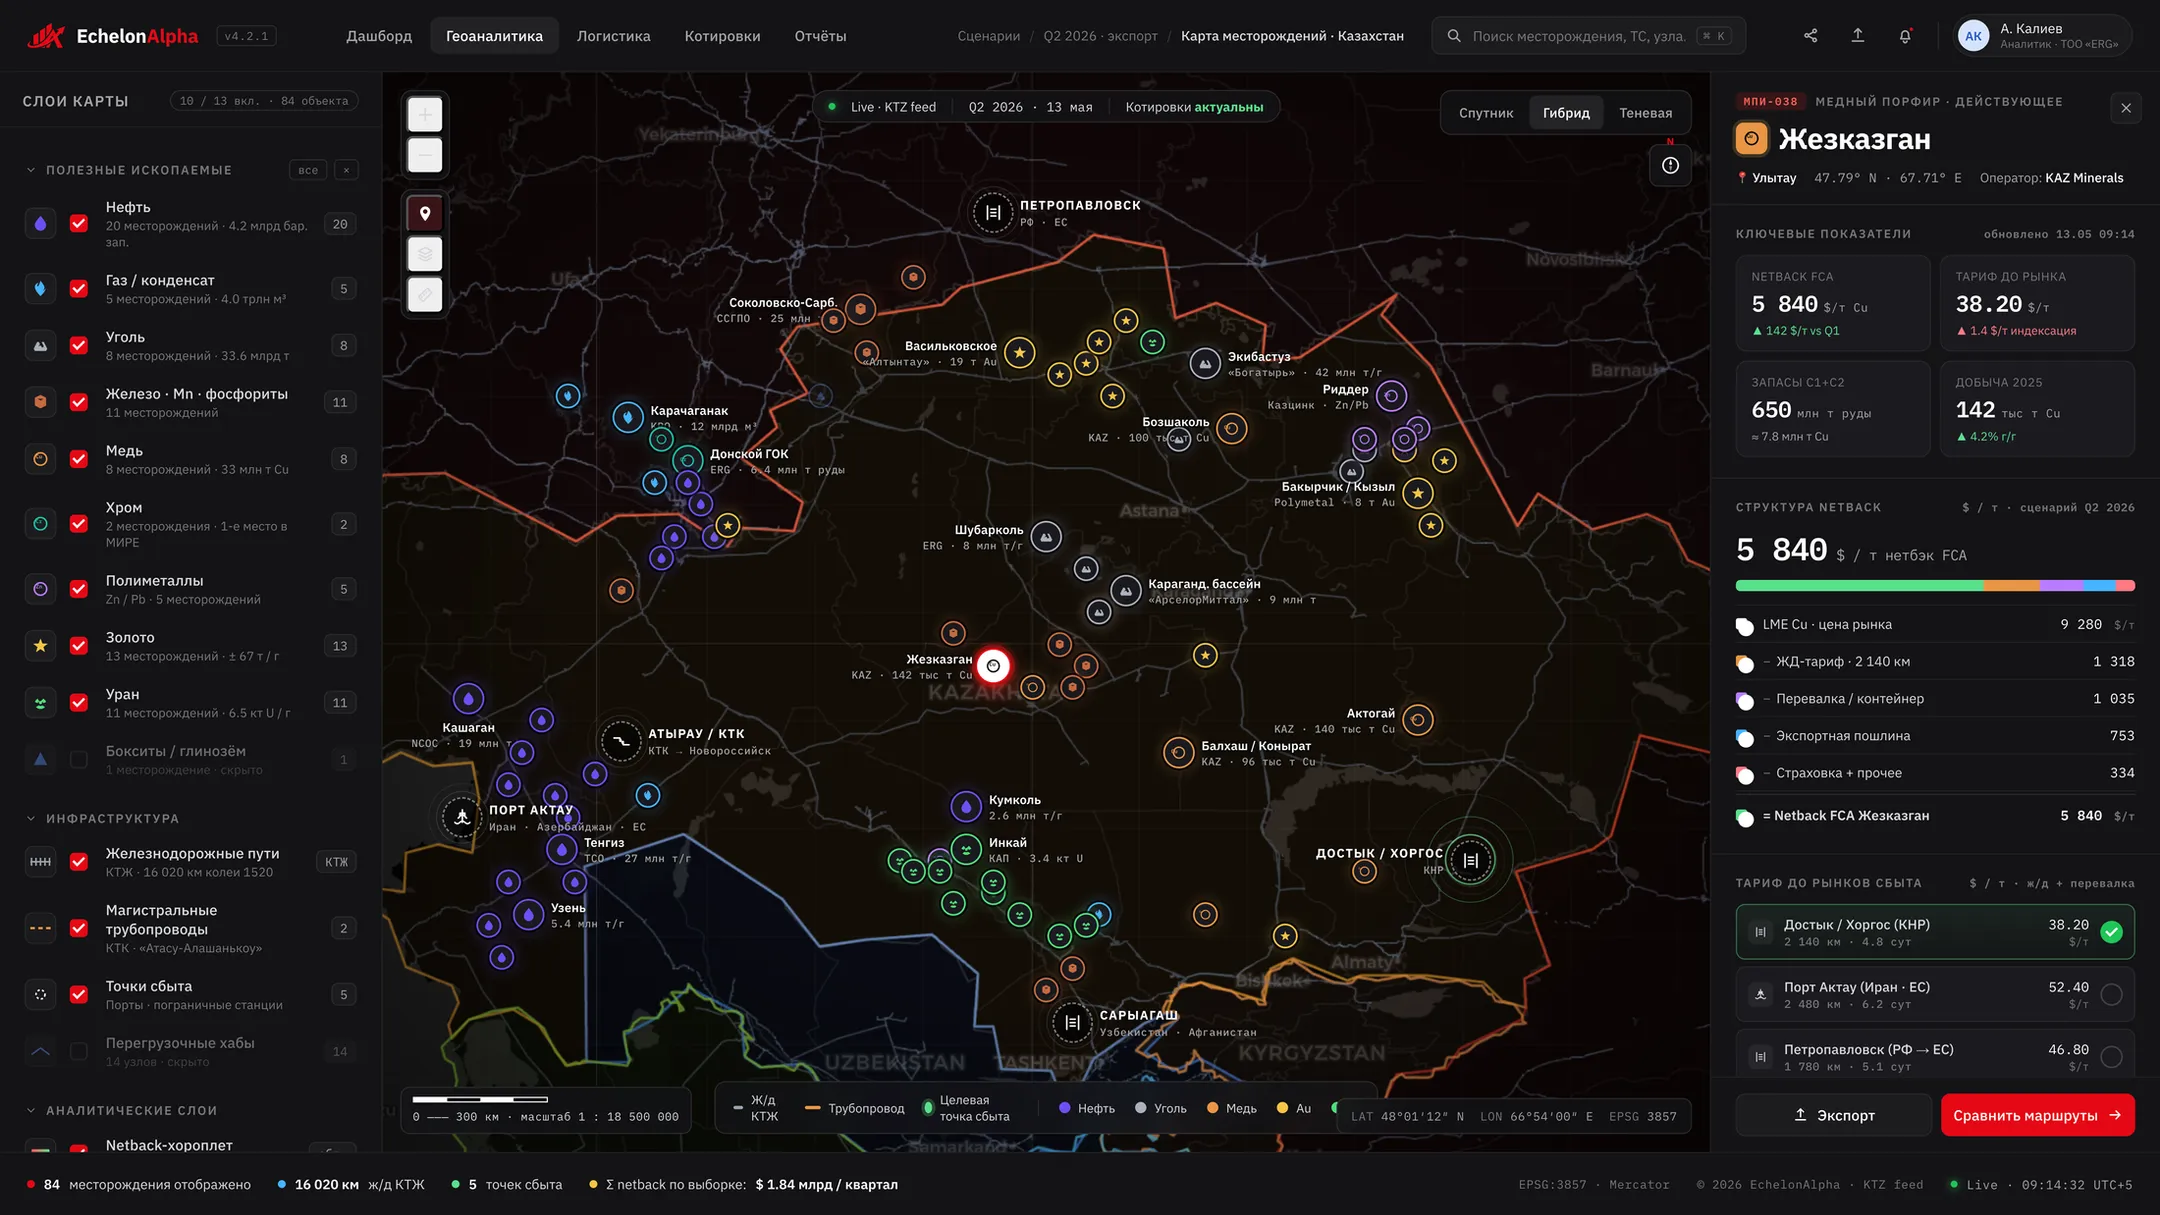
Task: Expand the Экспортная пошлина breakdown row
Action: pyautogui.click(x=1935, y=736)
